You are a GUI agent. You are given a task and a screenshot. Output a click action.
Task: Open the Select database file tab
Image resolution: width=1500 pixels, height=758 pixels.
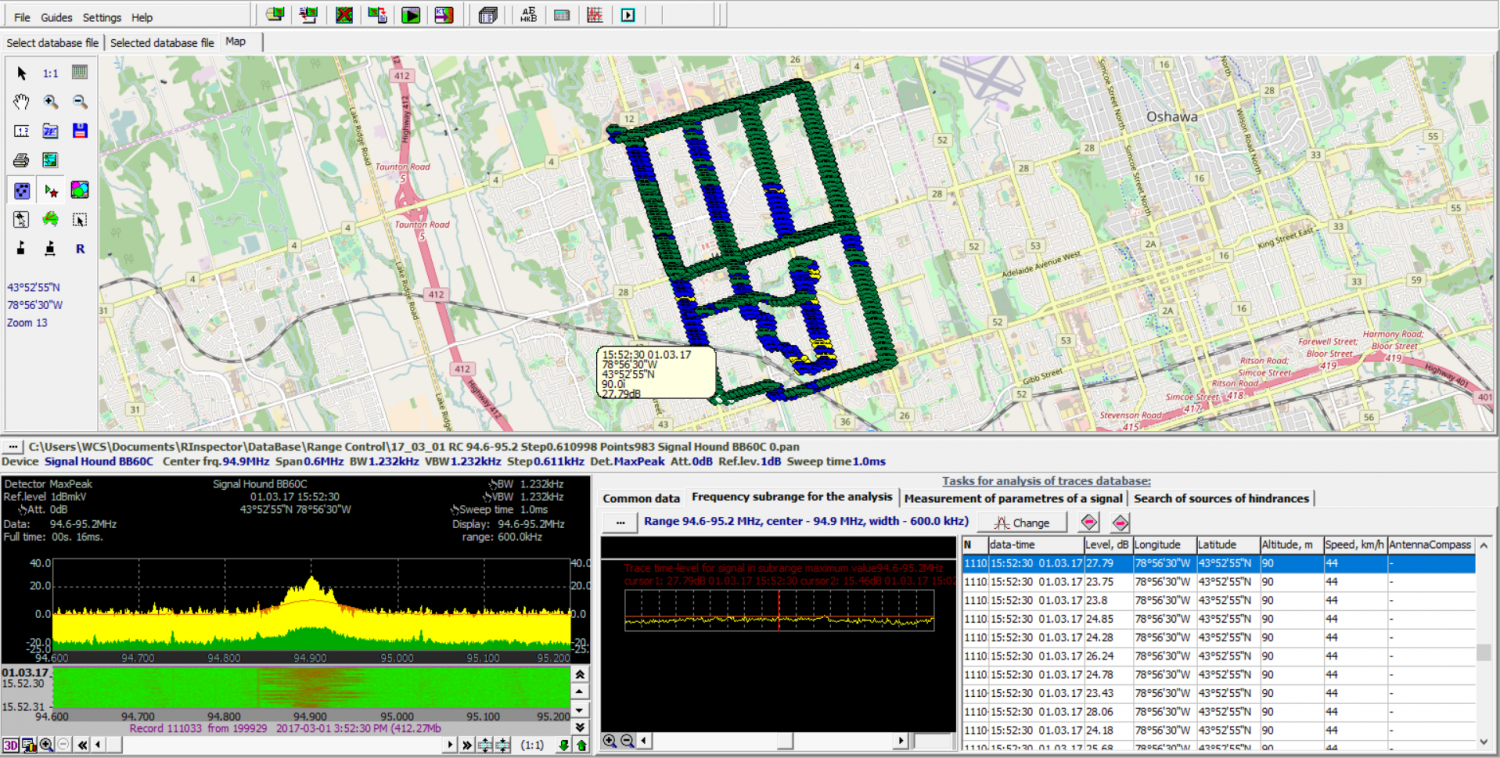pyautogui.click(x=52, y=43)
